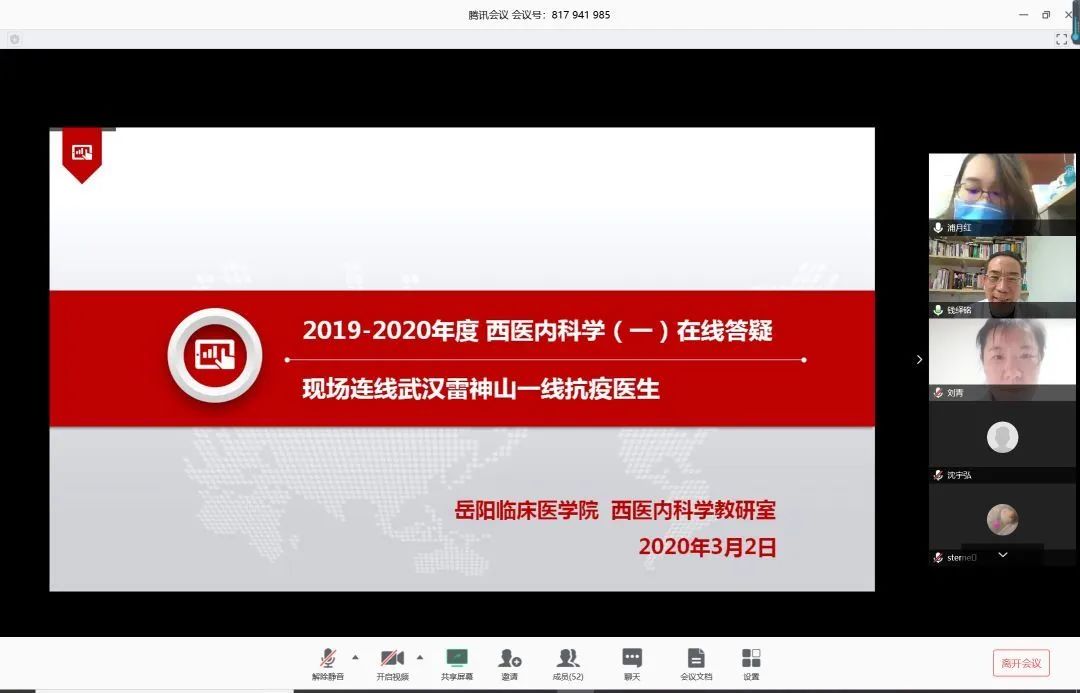This screenshot has width=1080, height=693.
Task: Enter full screen mode via top-right icon
Action: click(x=1062, y=39)
